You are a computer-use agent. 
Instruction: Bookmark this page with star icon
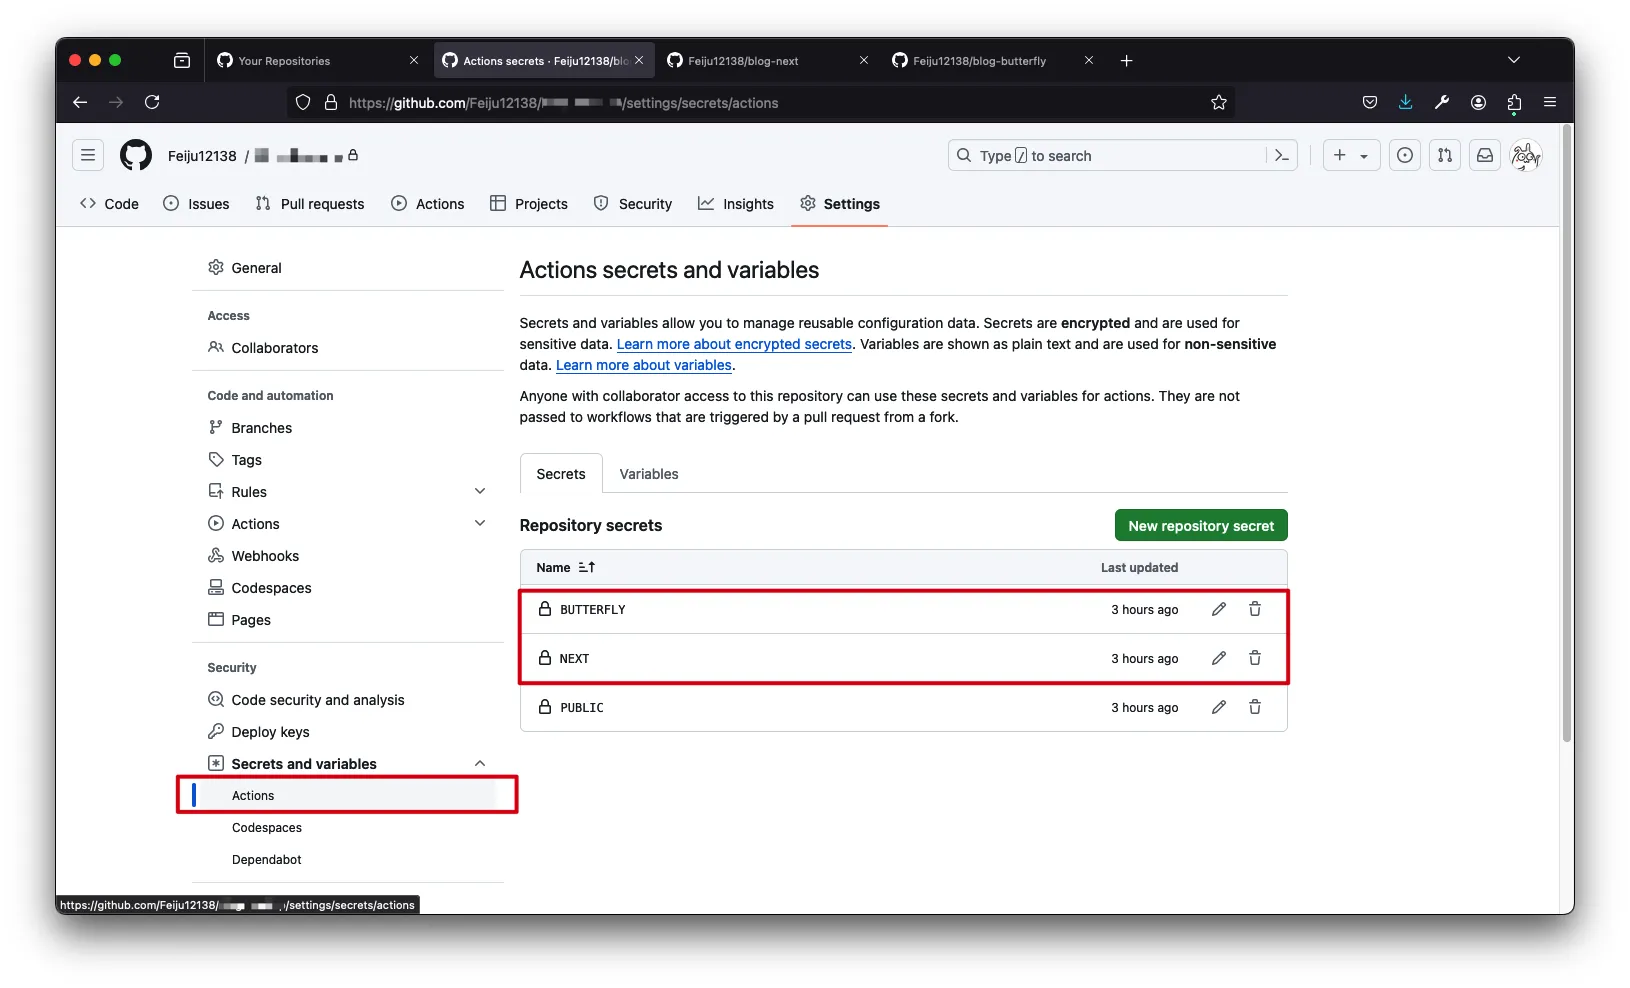pos(1218,103)
